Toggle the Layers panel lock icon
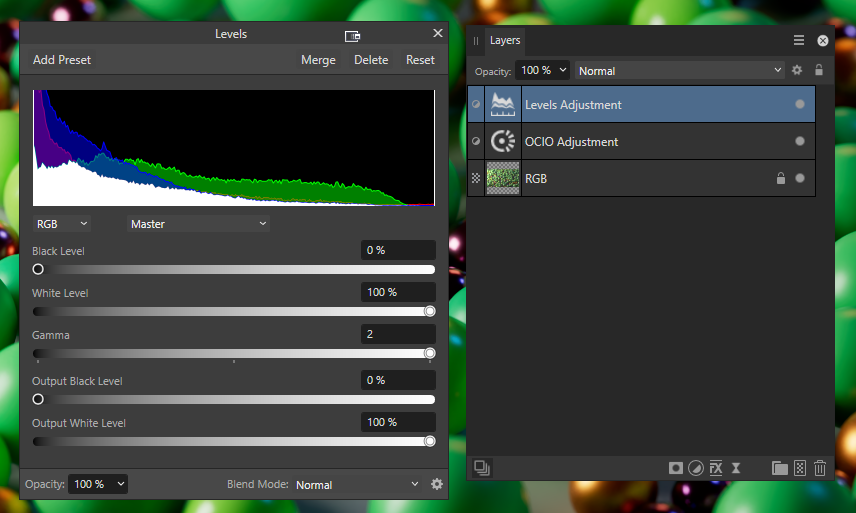The image size is (856, 513). pyautogui.click(x=819, y=70)
